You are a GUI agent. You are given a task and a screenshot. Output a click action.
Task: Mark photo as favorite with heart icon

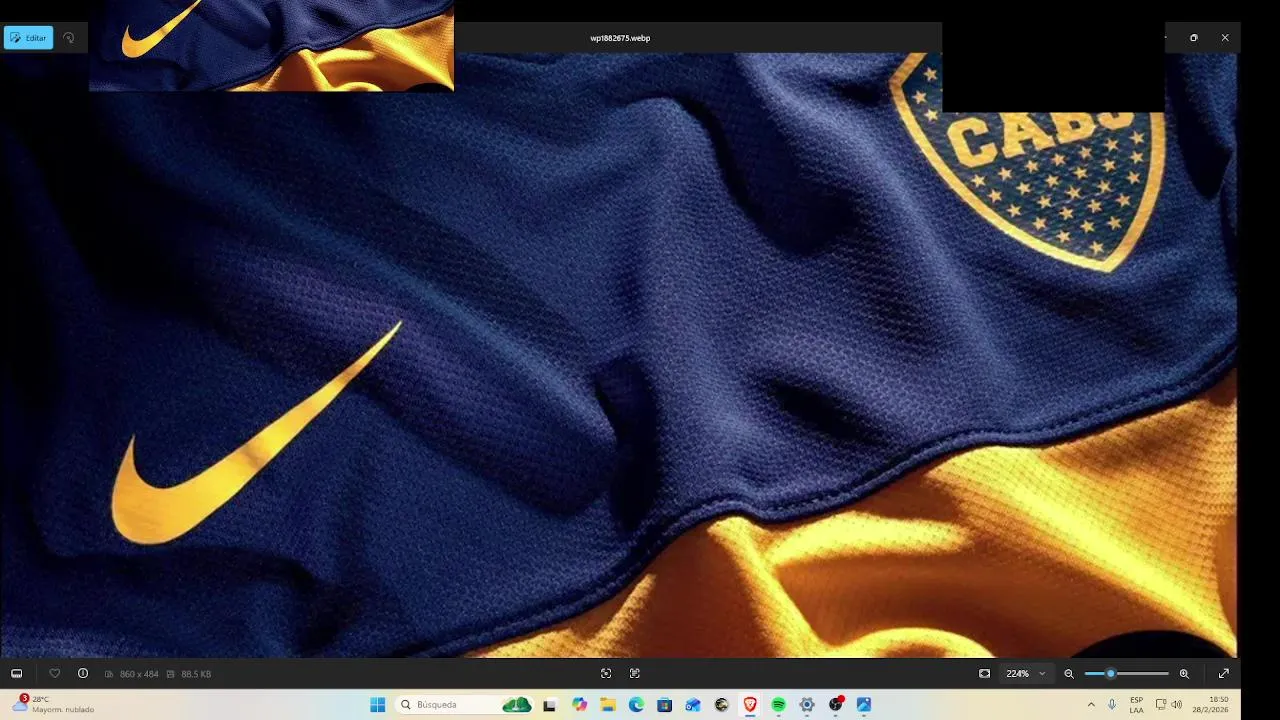tap(55, 674)
